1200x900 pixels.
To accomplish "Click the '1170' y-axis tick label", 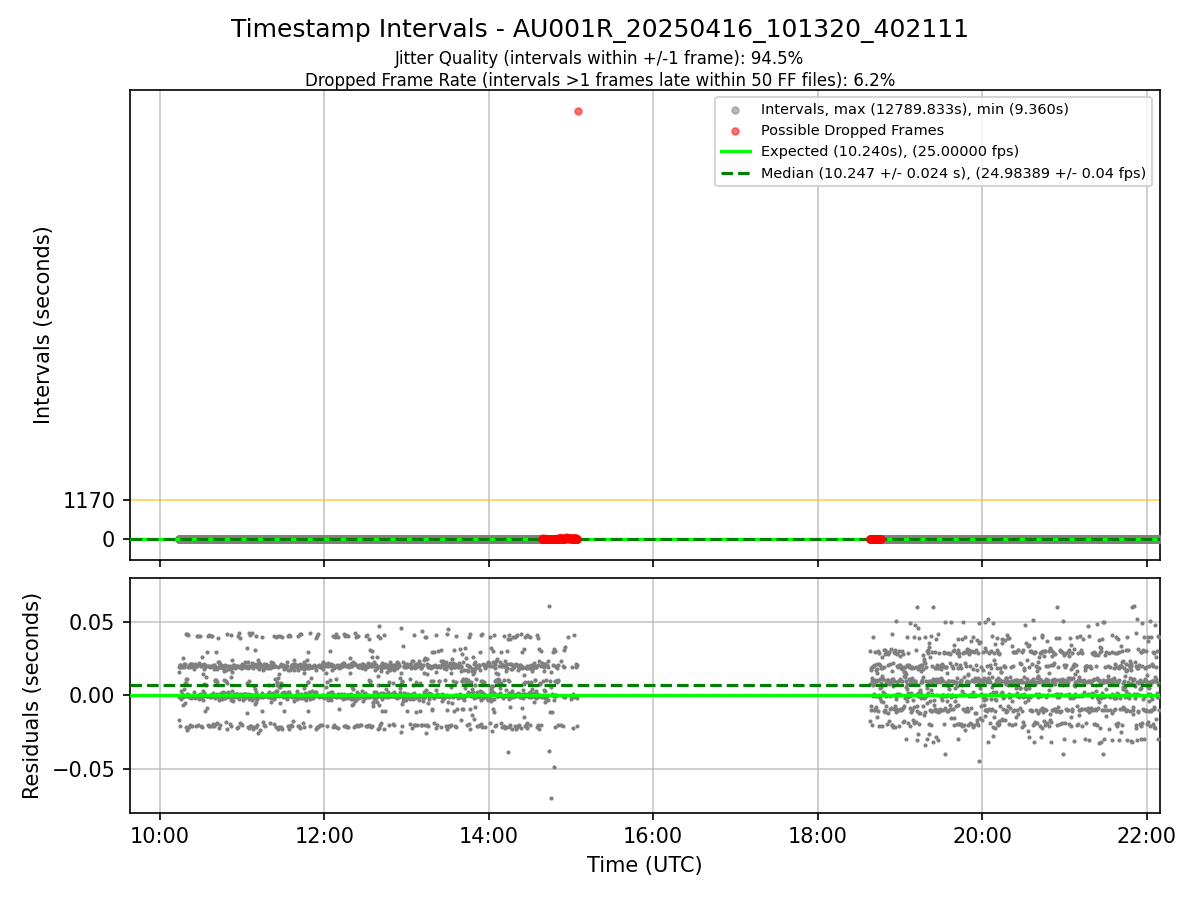I will click(x=91, y=500).
